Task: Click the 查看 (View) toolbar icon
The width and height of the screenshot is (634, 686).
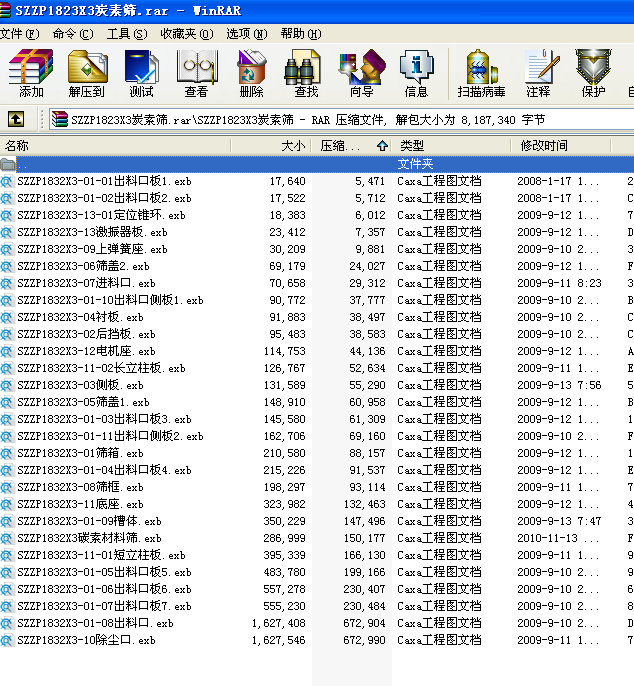Action: click(196, 66)
